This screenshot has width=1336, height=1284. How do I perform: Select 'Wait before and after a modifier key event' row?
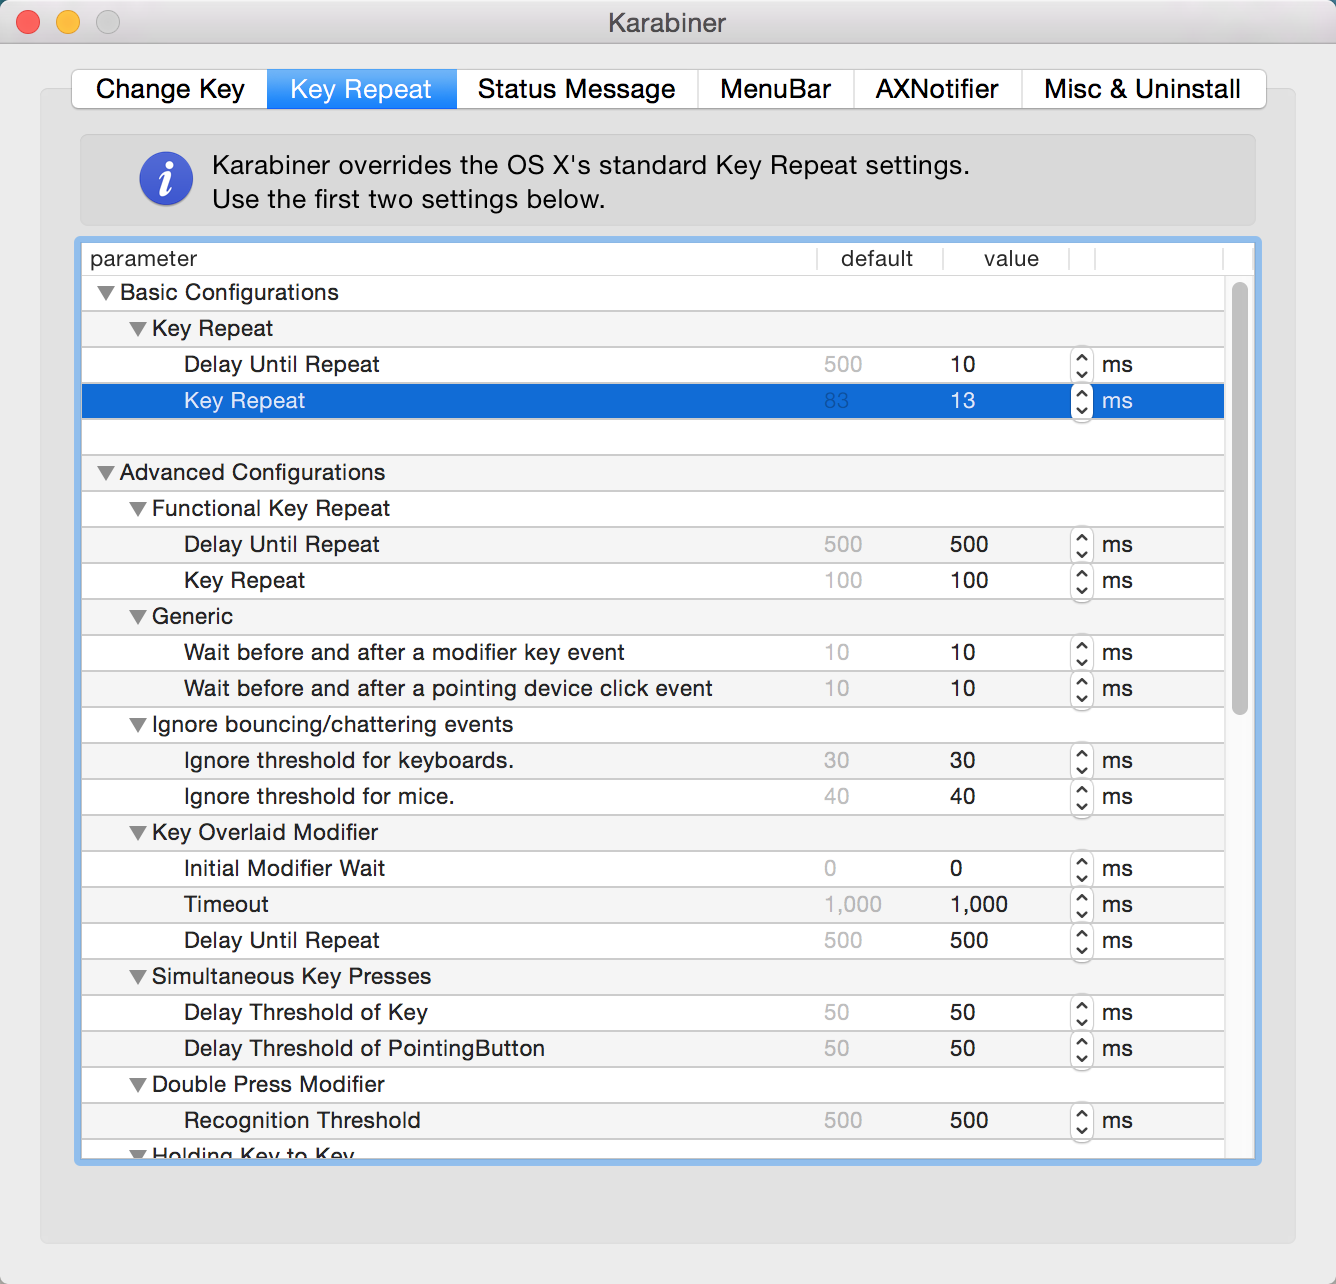pos(653,653)
